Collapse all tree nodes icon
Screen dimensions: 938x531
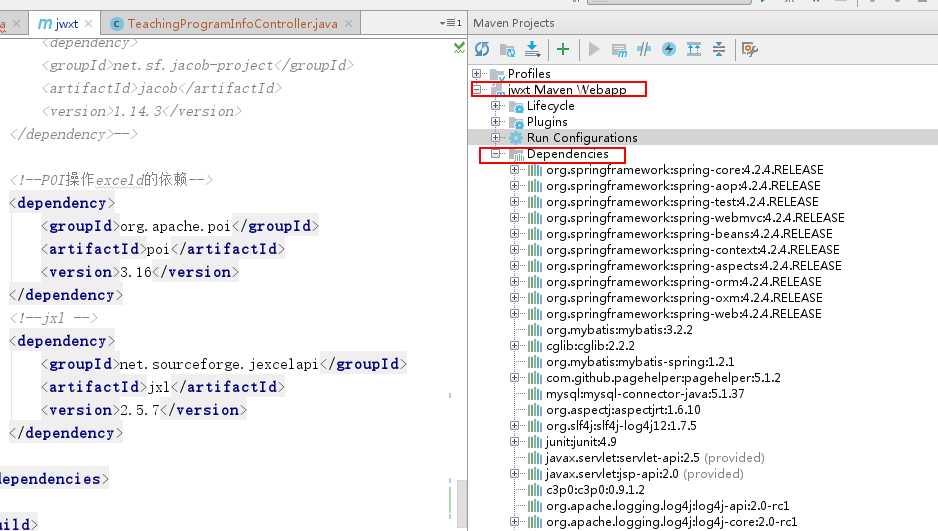tap(719, 49)
